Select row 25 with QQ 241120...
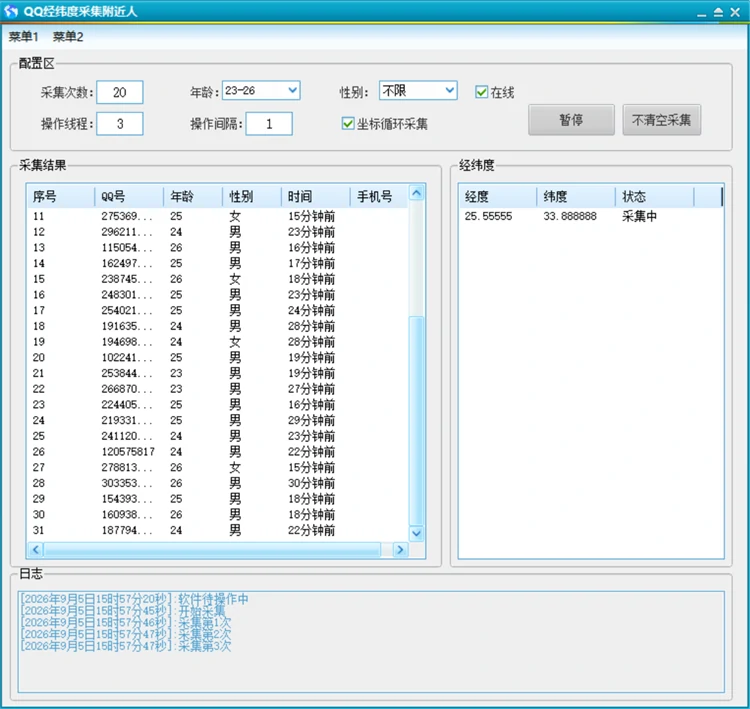 pos(218,436)
